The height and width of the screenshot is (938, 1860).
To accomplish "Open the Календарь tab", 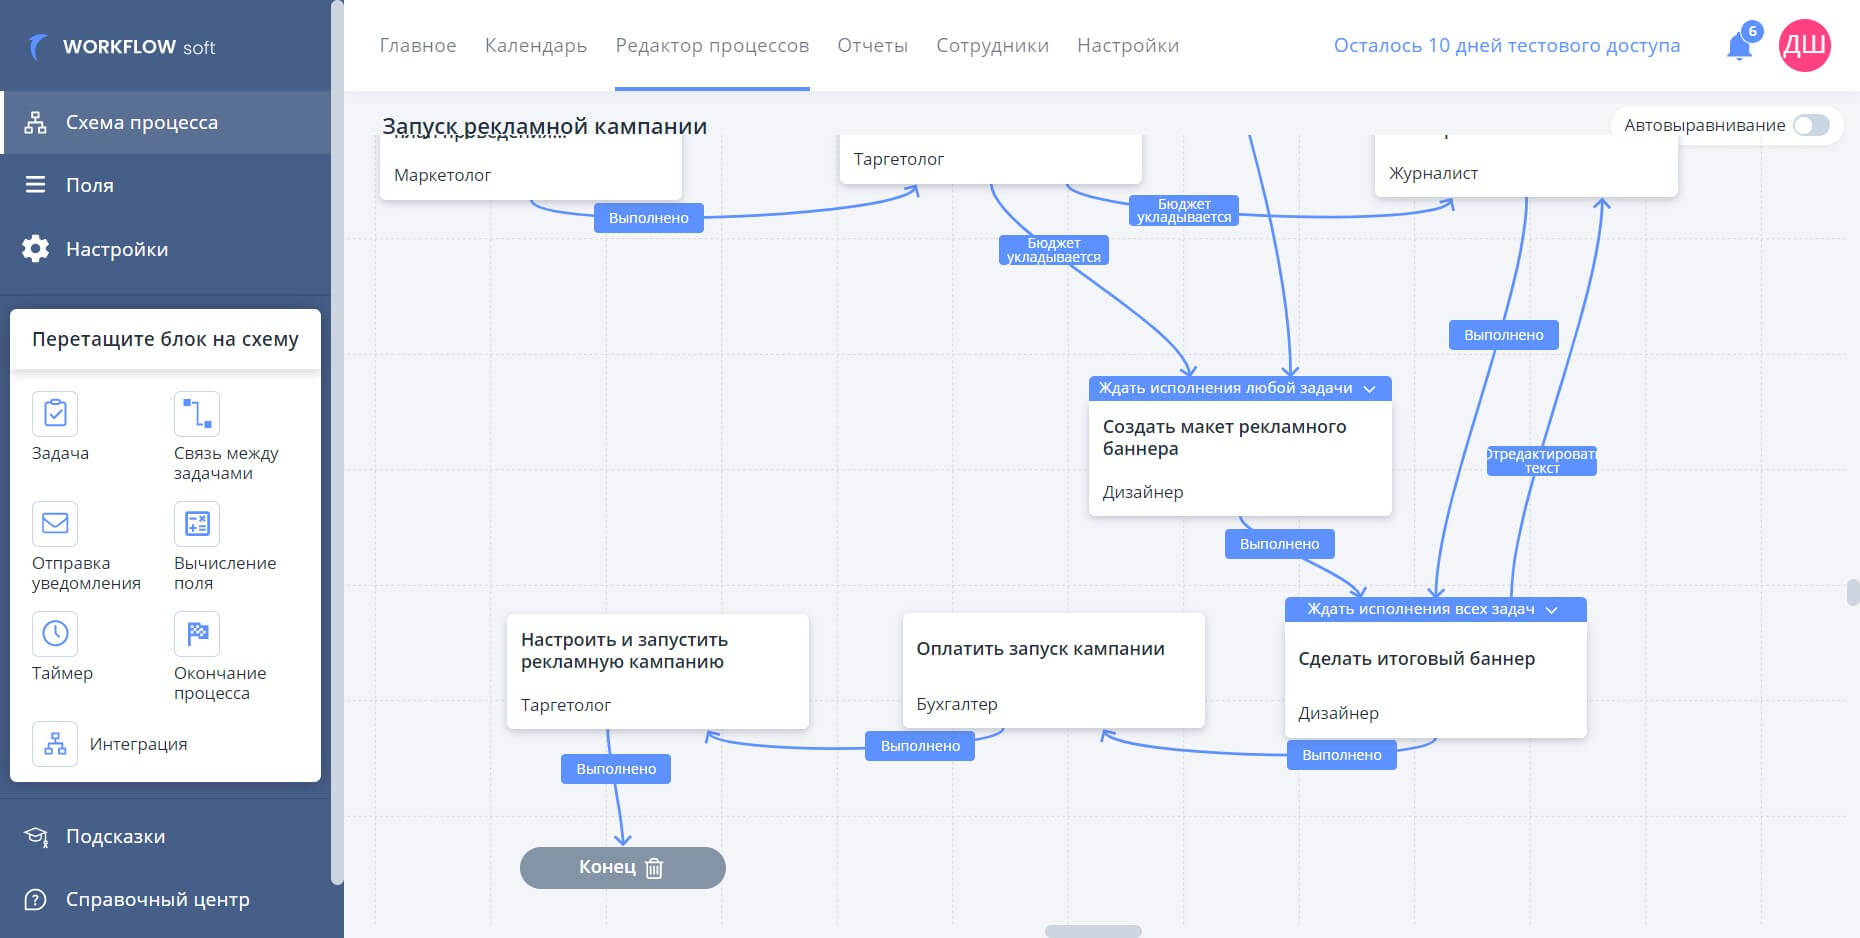I will (536, 45).
